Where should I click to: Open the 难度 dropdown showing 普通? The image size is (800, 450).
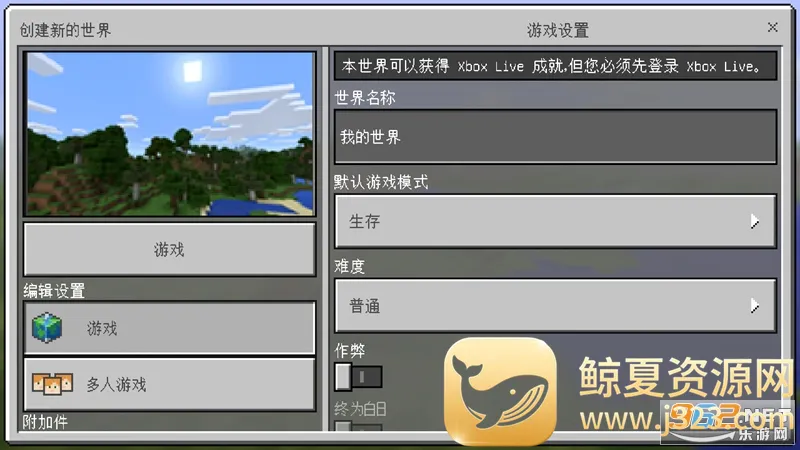555,306
